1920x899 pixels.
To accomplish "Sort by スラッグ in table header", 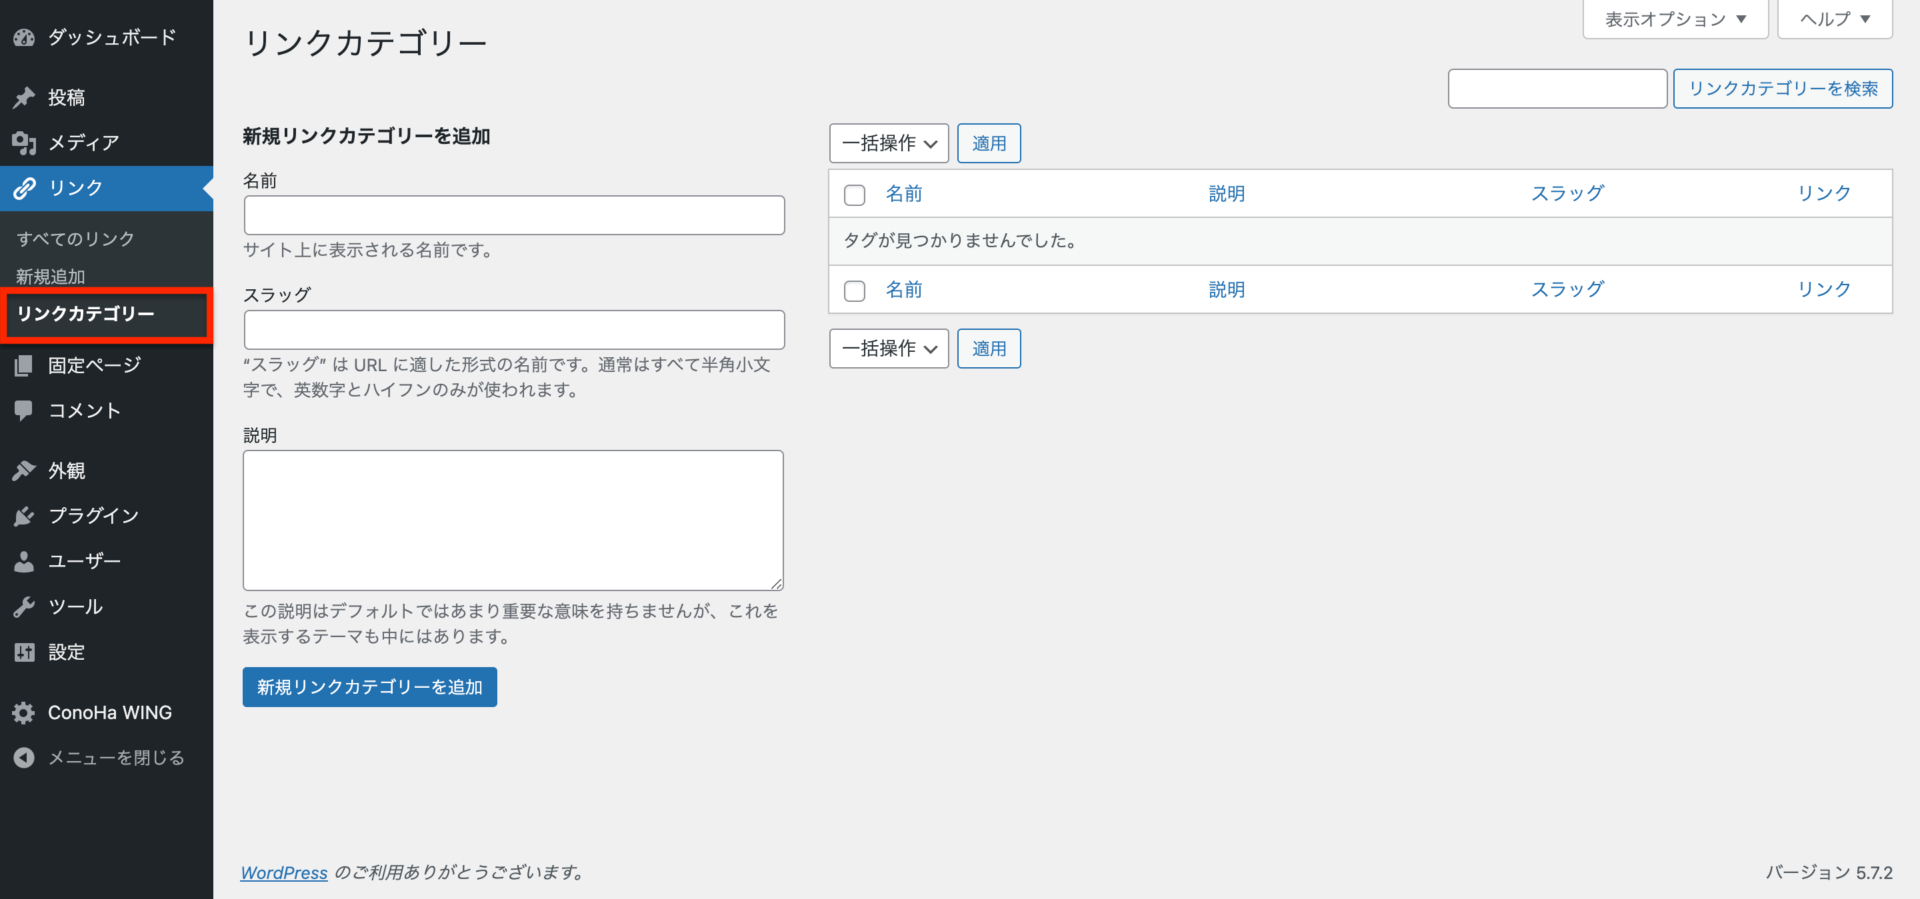I will click(x=1568, y=194).
